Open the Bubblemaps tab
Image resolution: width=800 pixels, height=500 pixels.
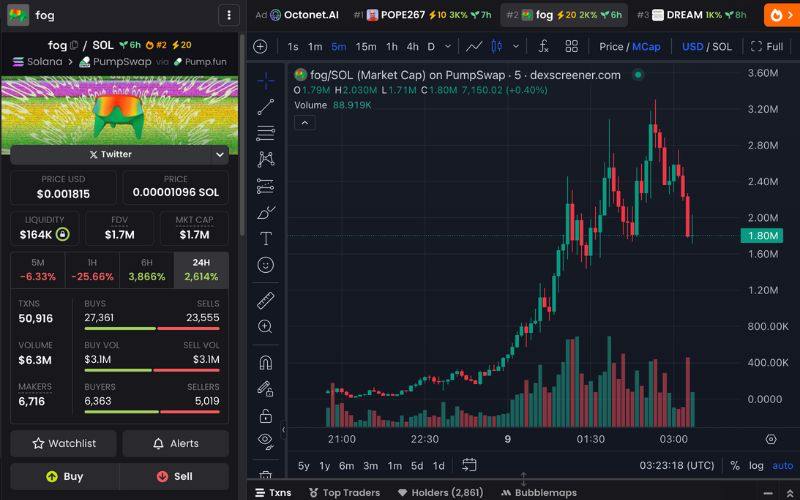pyautogui.click(x=539, y=492)
